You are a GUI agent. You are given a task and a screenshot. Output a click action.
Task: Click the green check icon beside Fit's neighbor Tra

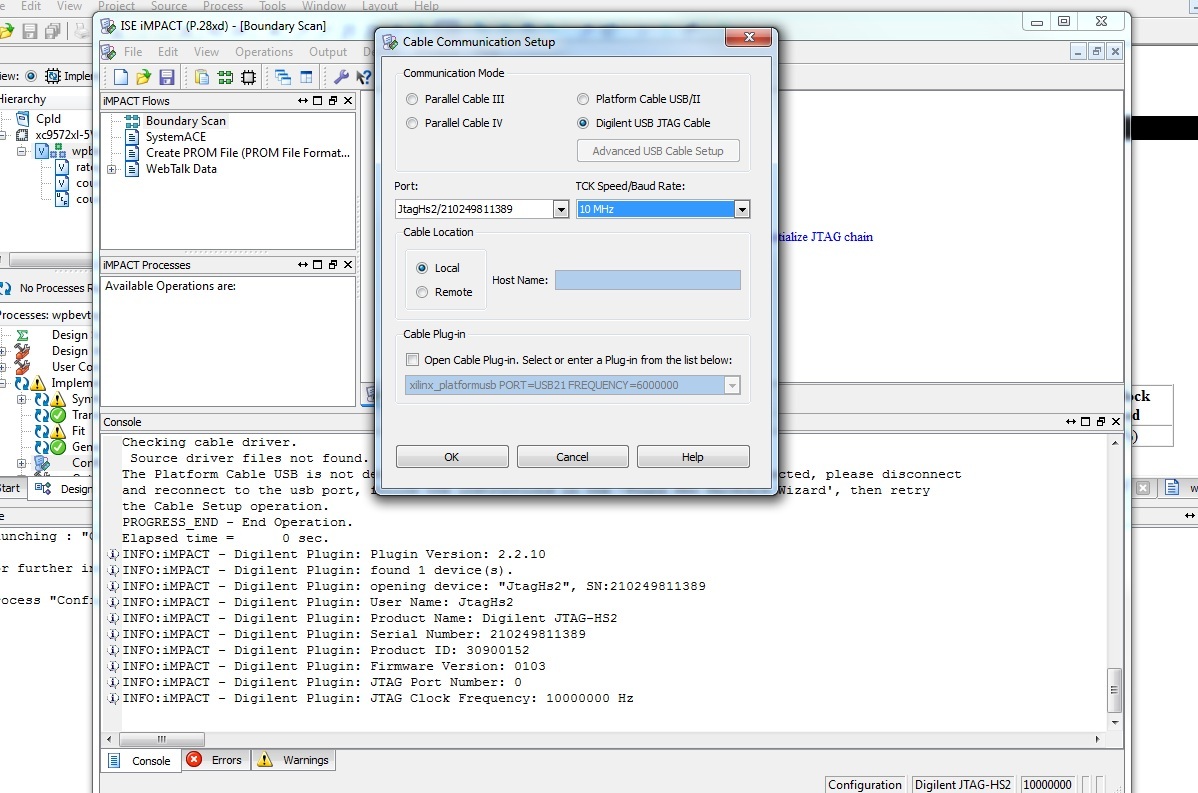pos(58,415)
